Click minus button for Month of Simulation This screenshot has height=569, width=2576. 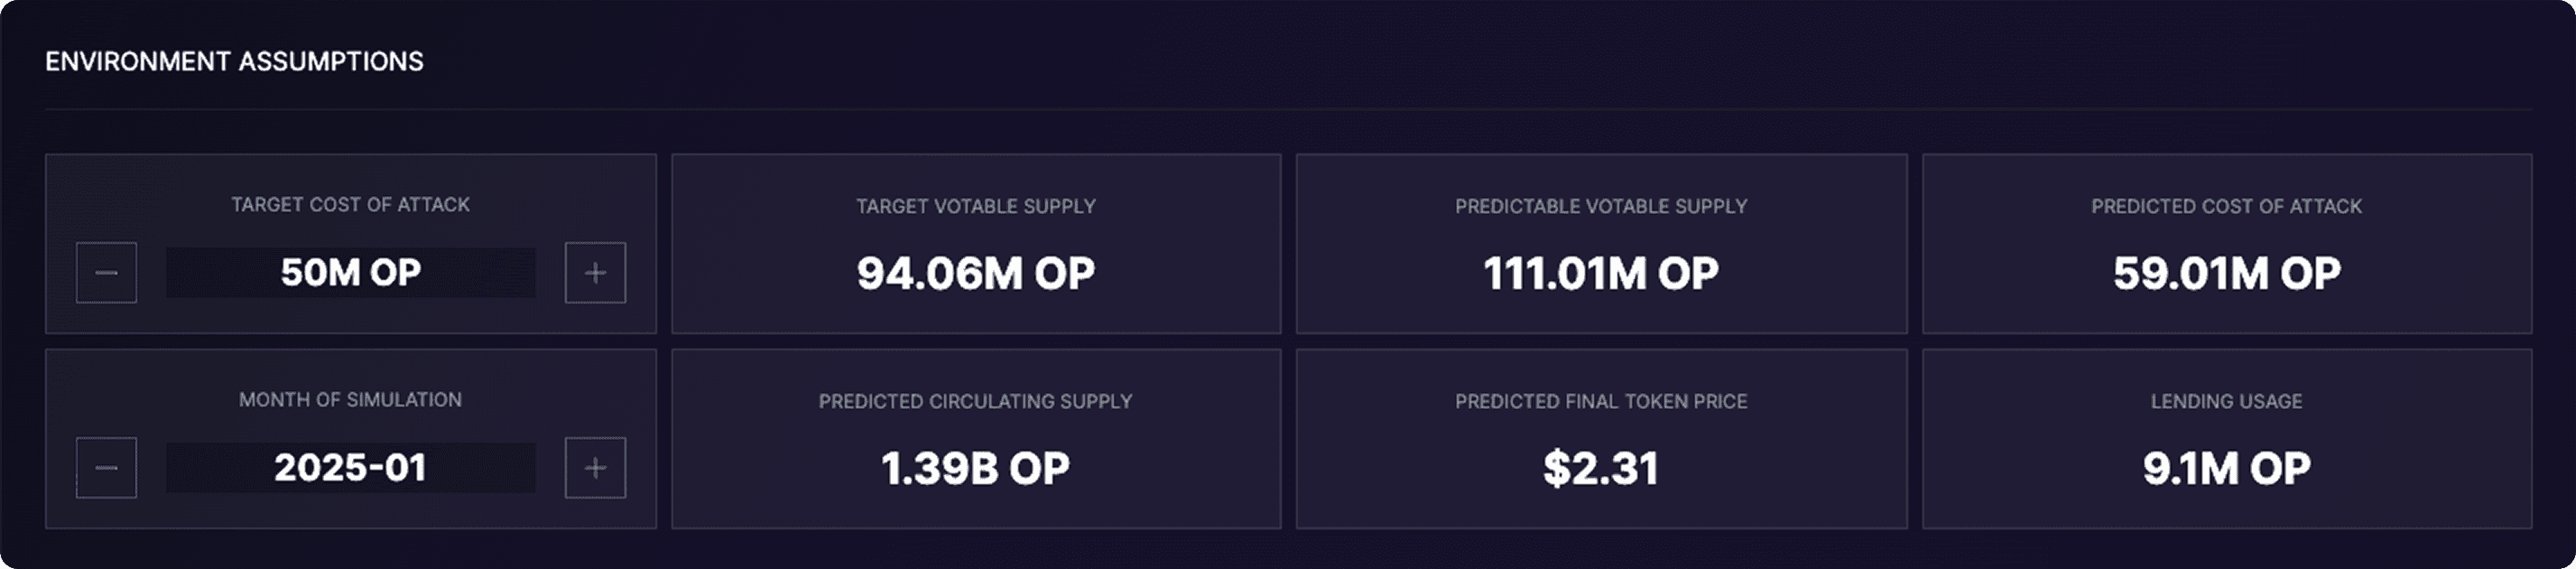coord(106,467)
